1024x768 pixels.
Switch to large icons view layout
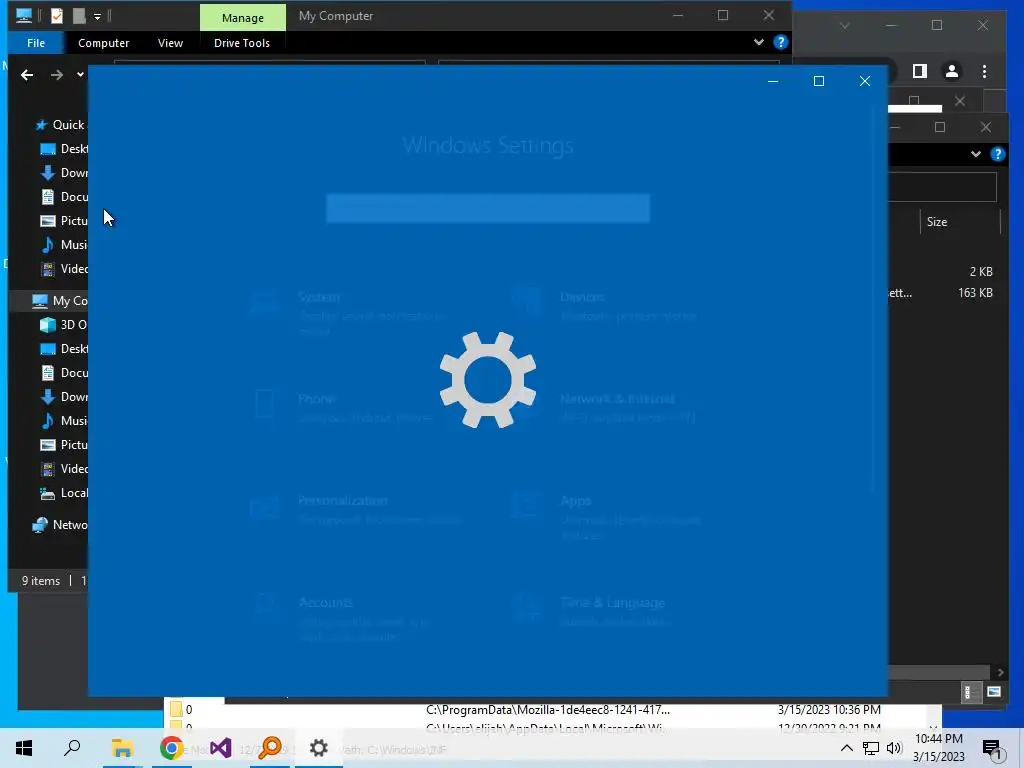993,692
